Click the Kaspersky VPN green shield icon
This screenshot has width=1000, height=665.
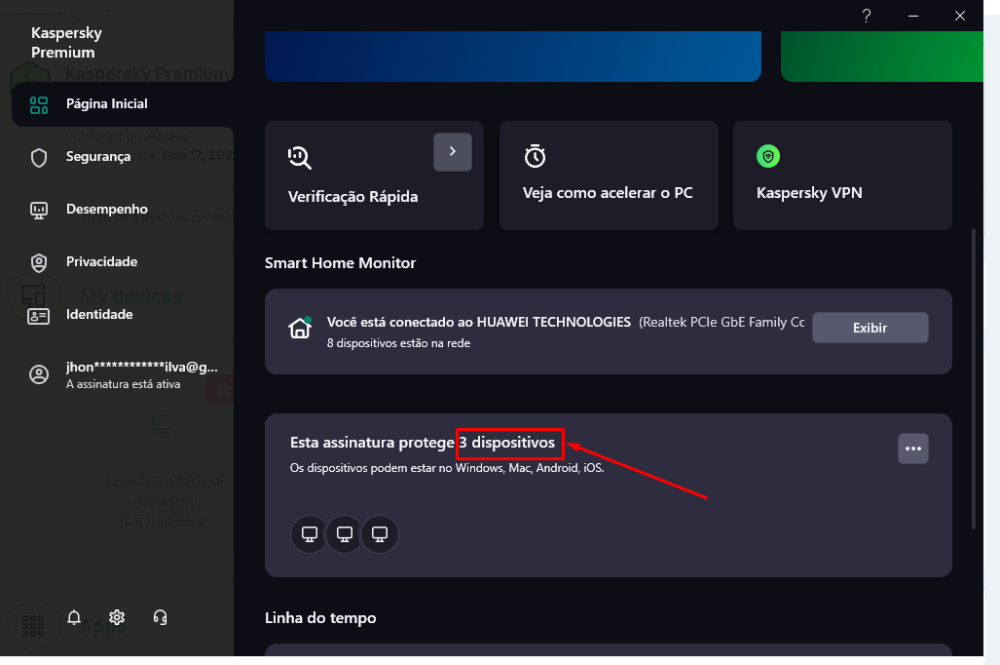click(x=768, y=156)
